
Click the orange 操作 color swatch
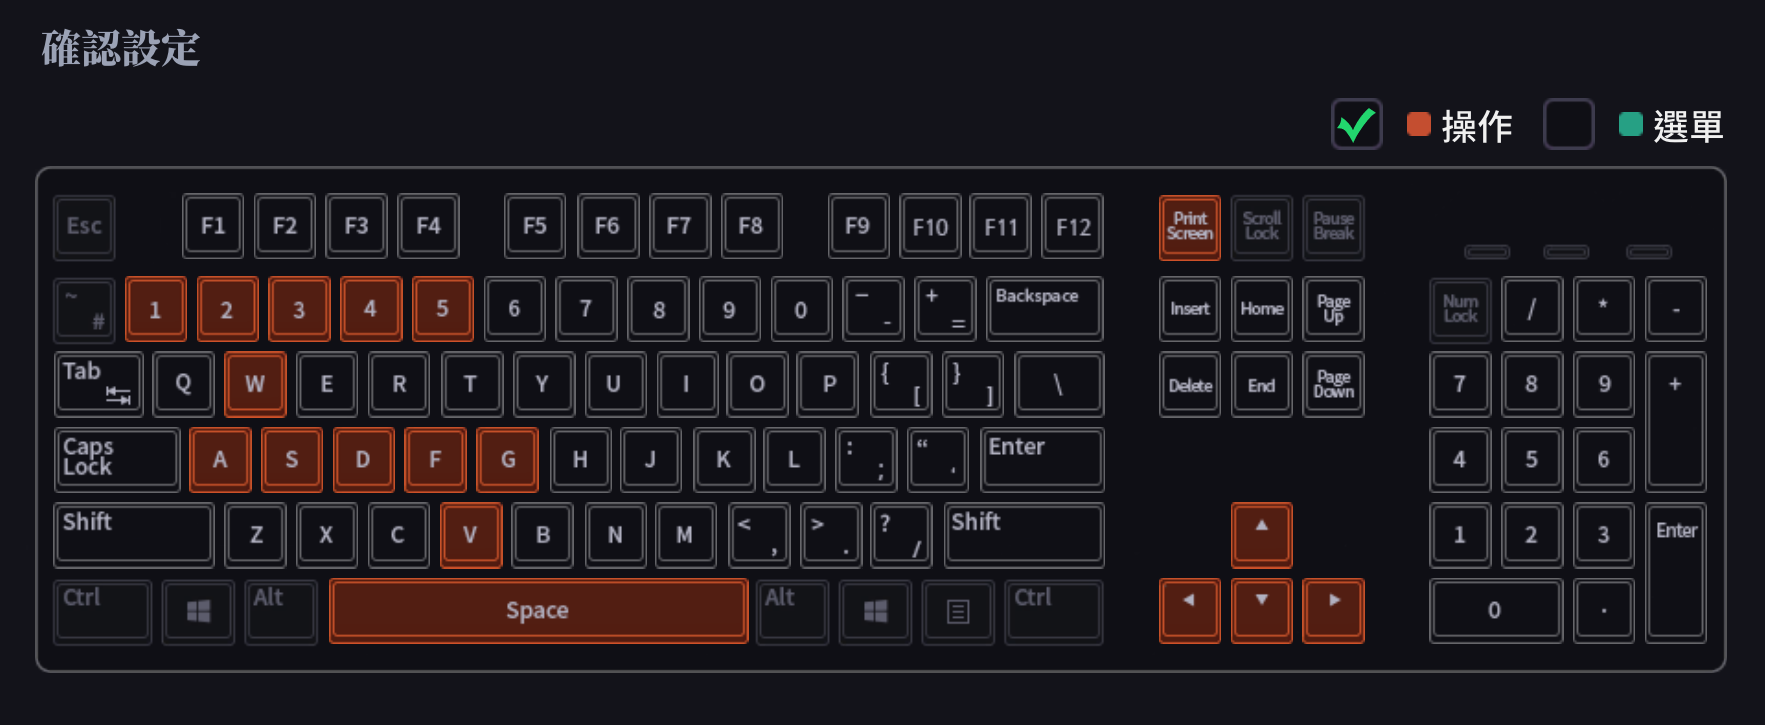pos(1418,124)
